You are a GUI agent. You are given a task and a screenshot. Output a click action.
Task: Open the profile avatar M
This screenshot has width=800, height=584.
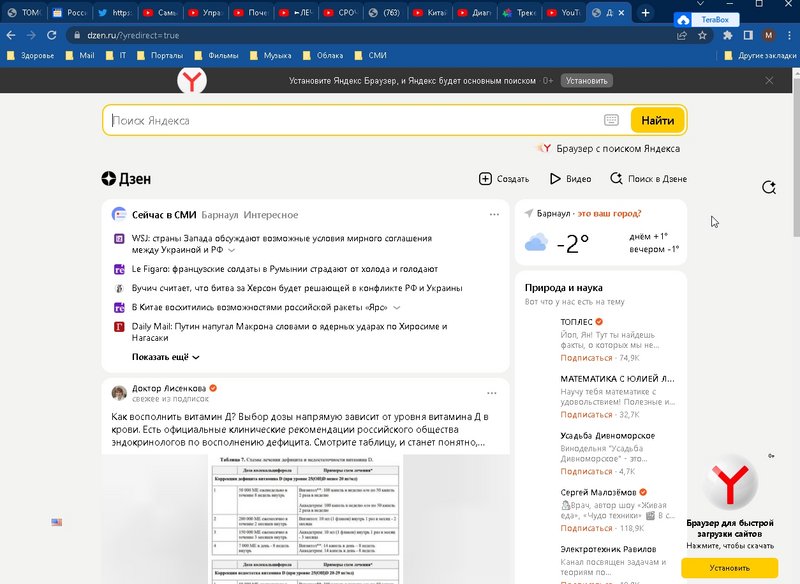click(x=768, y=35)
